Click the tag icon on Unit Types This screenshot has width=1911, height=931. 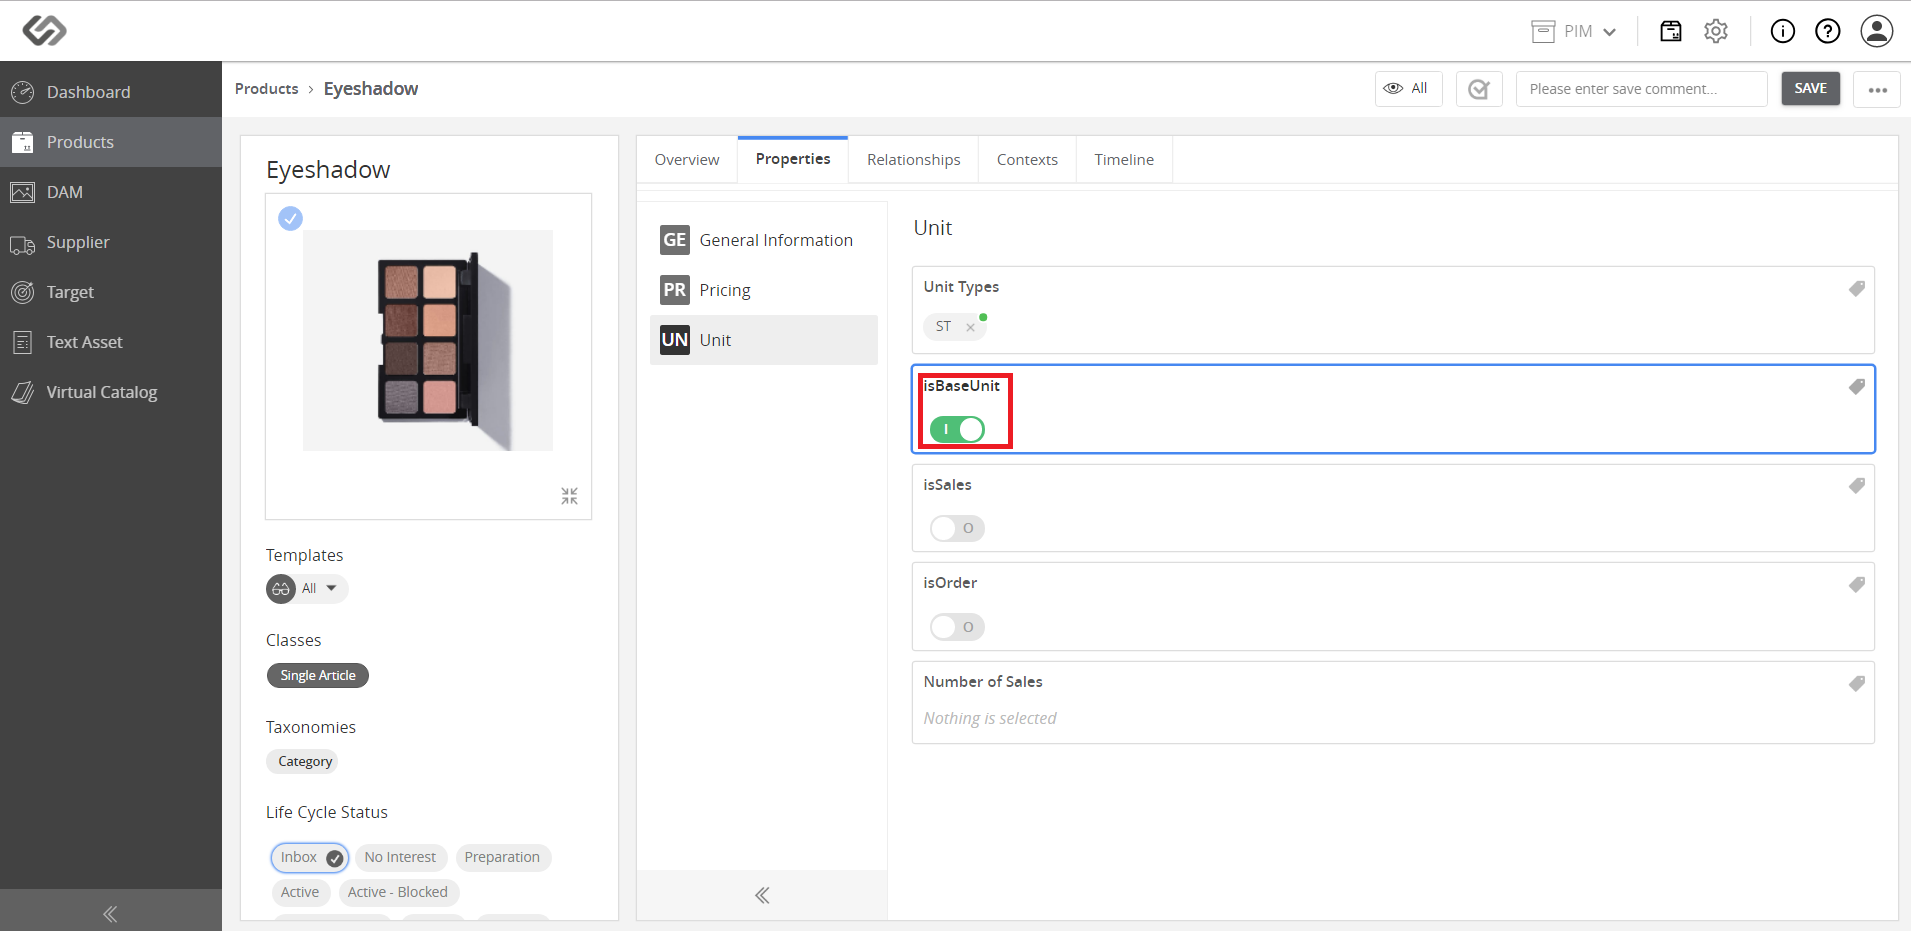[1857, 288]
